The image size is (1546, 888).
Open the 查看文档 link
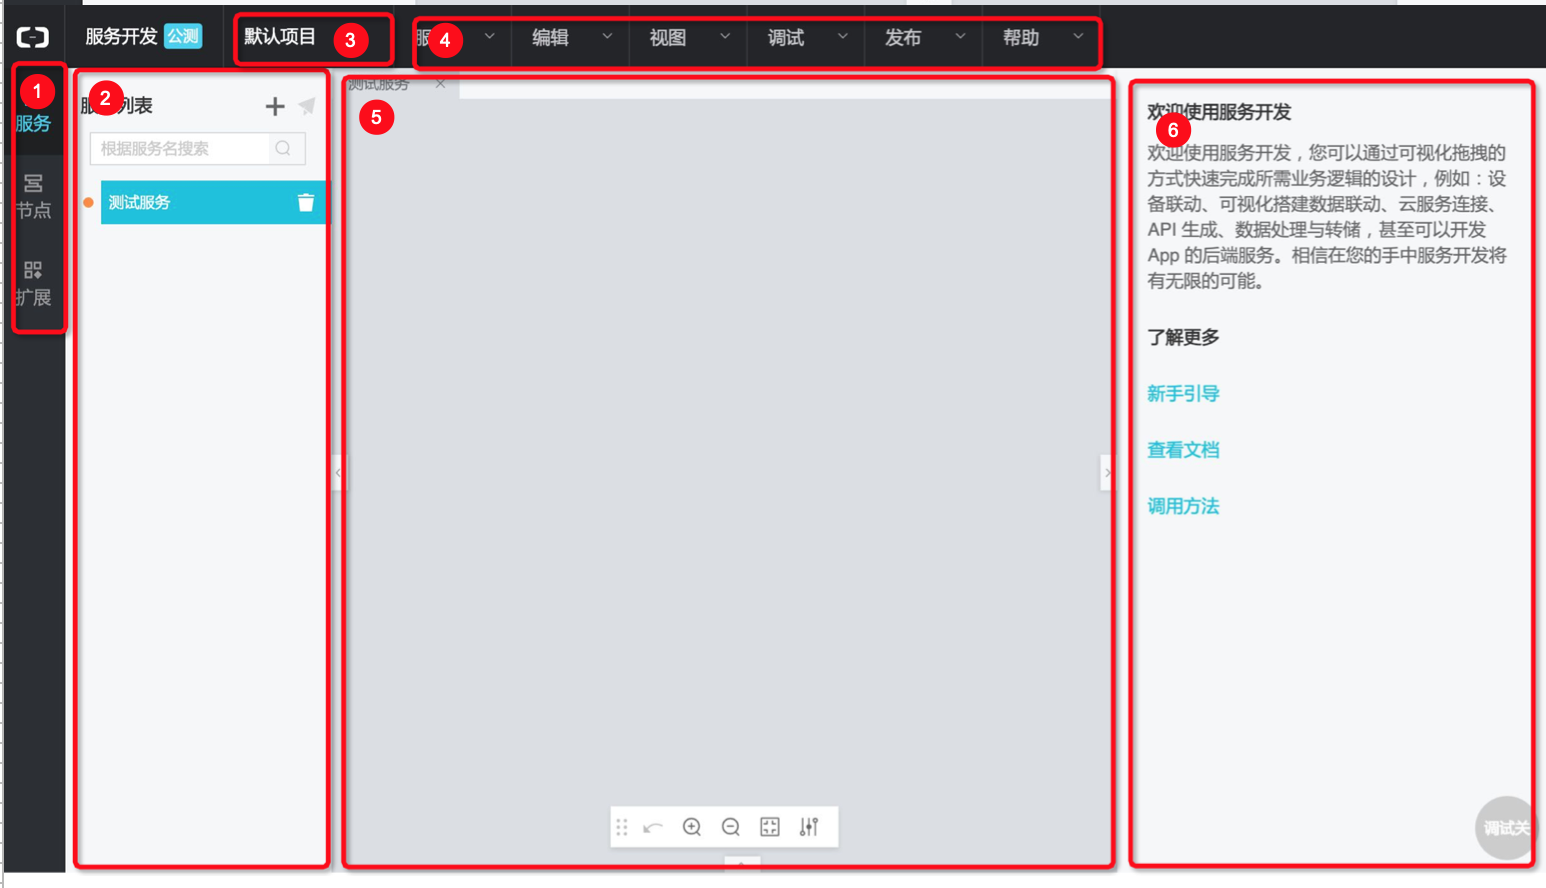pos(1183,450)
